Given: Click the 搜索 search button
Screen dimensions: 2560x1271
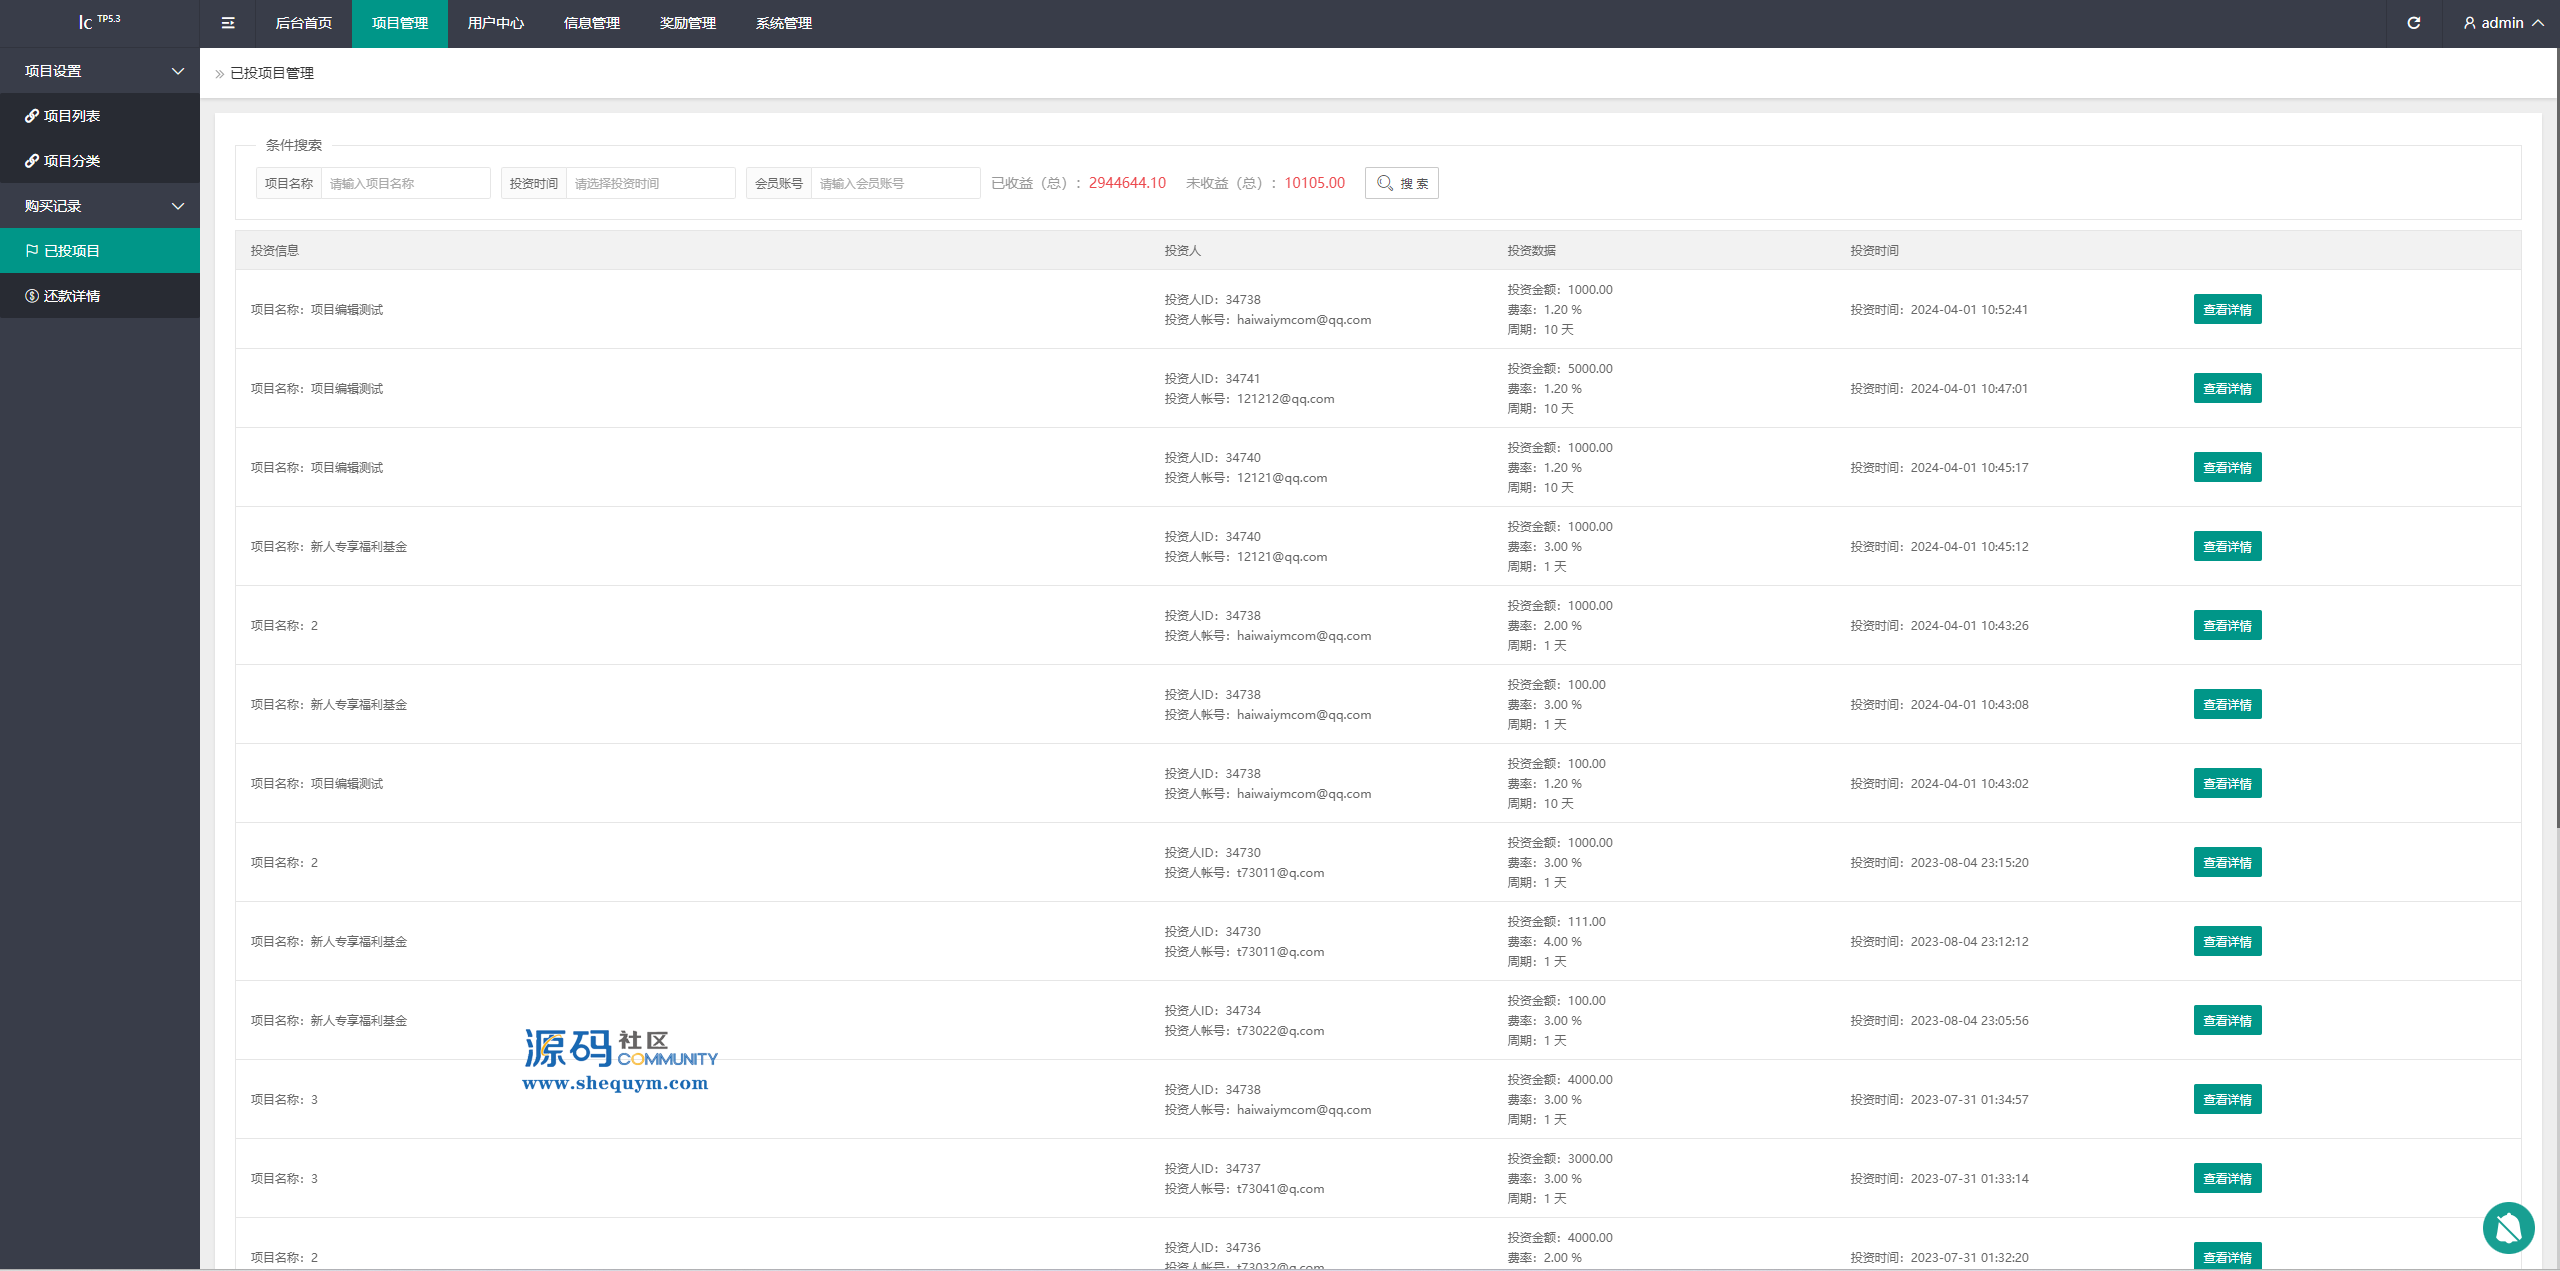Looking at the screenshot, I should (1402, 183).
